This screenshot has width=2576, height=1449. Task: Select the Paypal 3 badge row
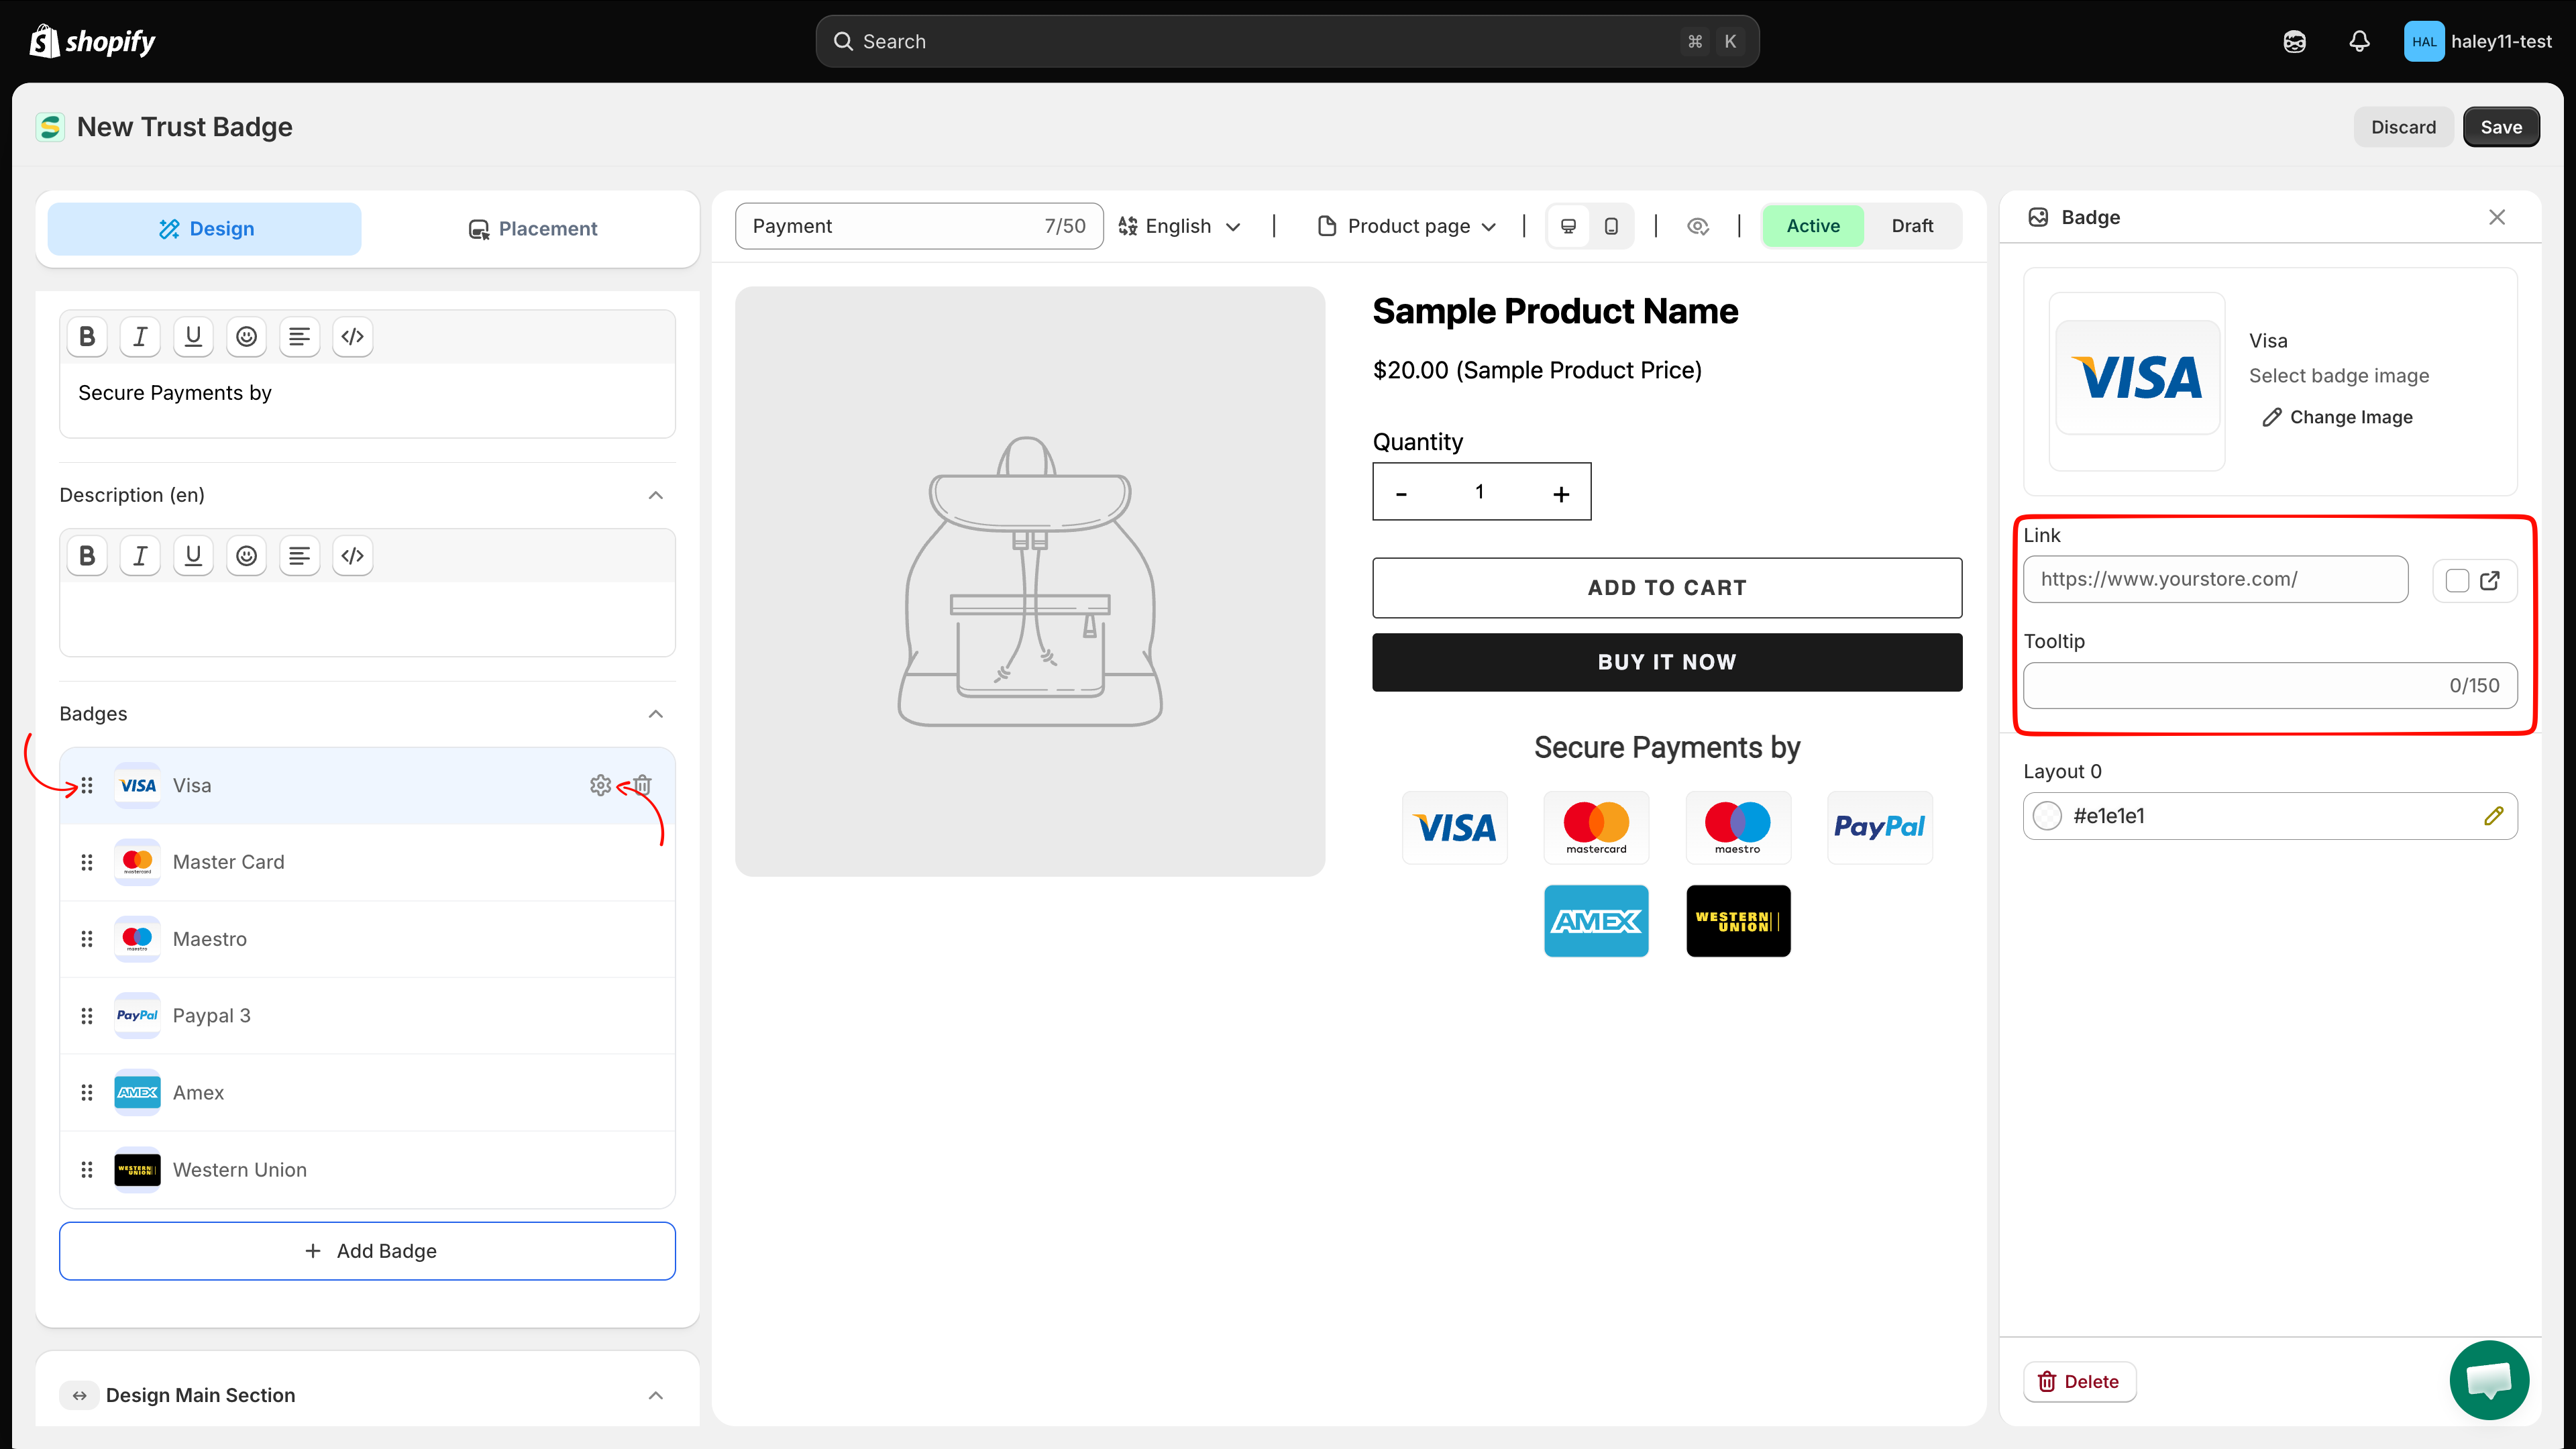(367, 1016)
